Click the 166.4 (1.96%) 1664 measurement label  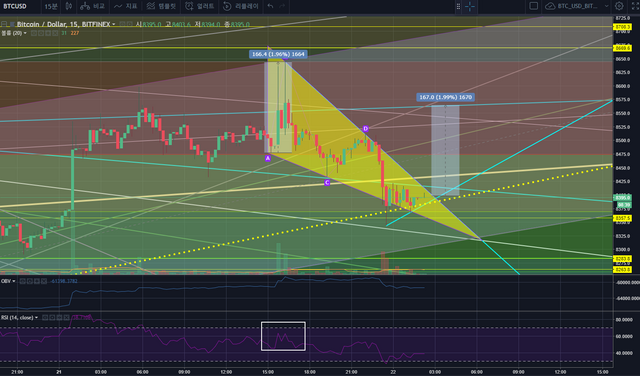278,54
